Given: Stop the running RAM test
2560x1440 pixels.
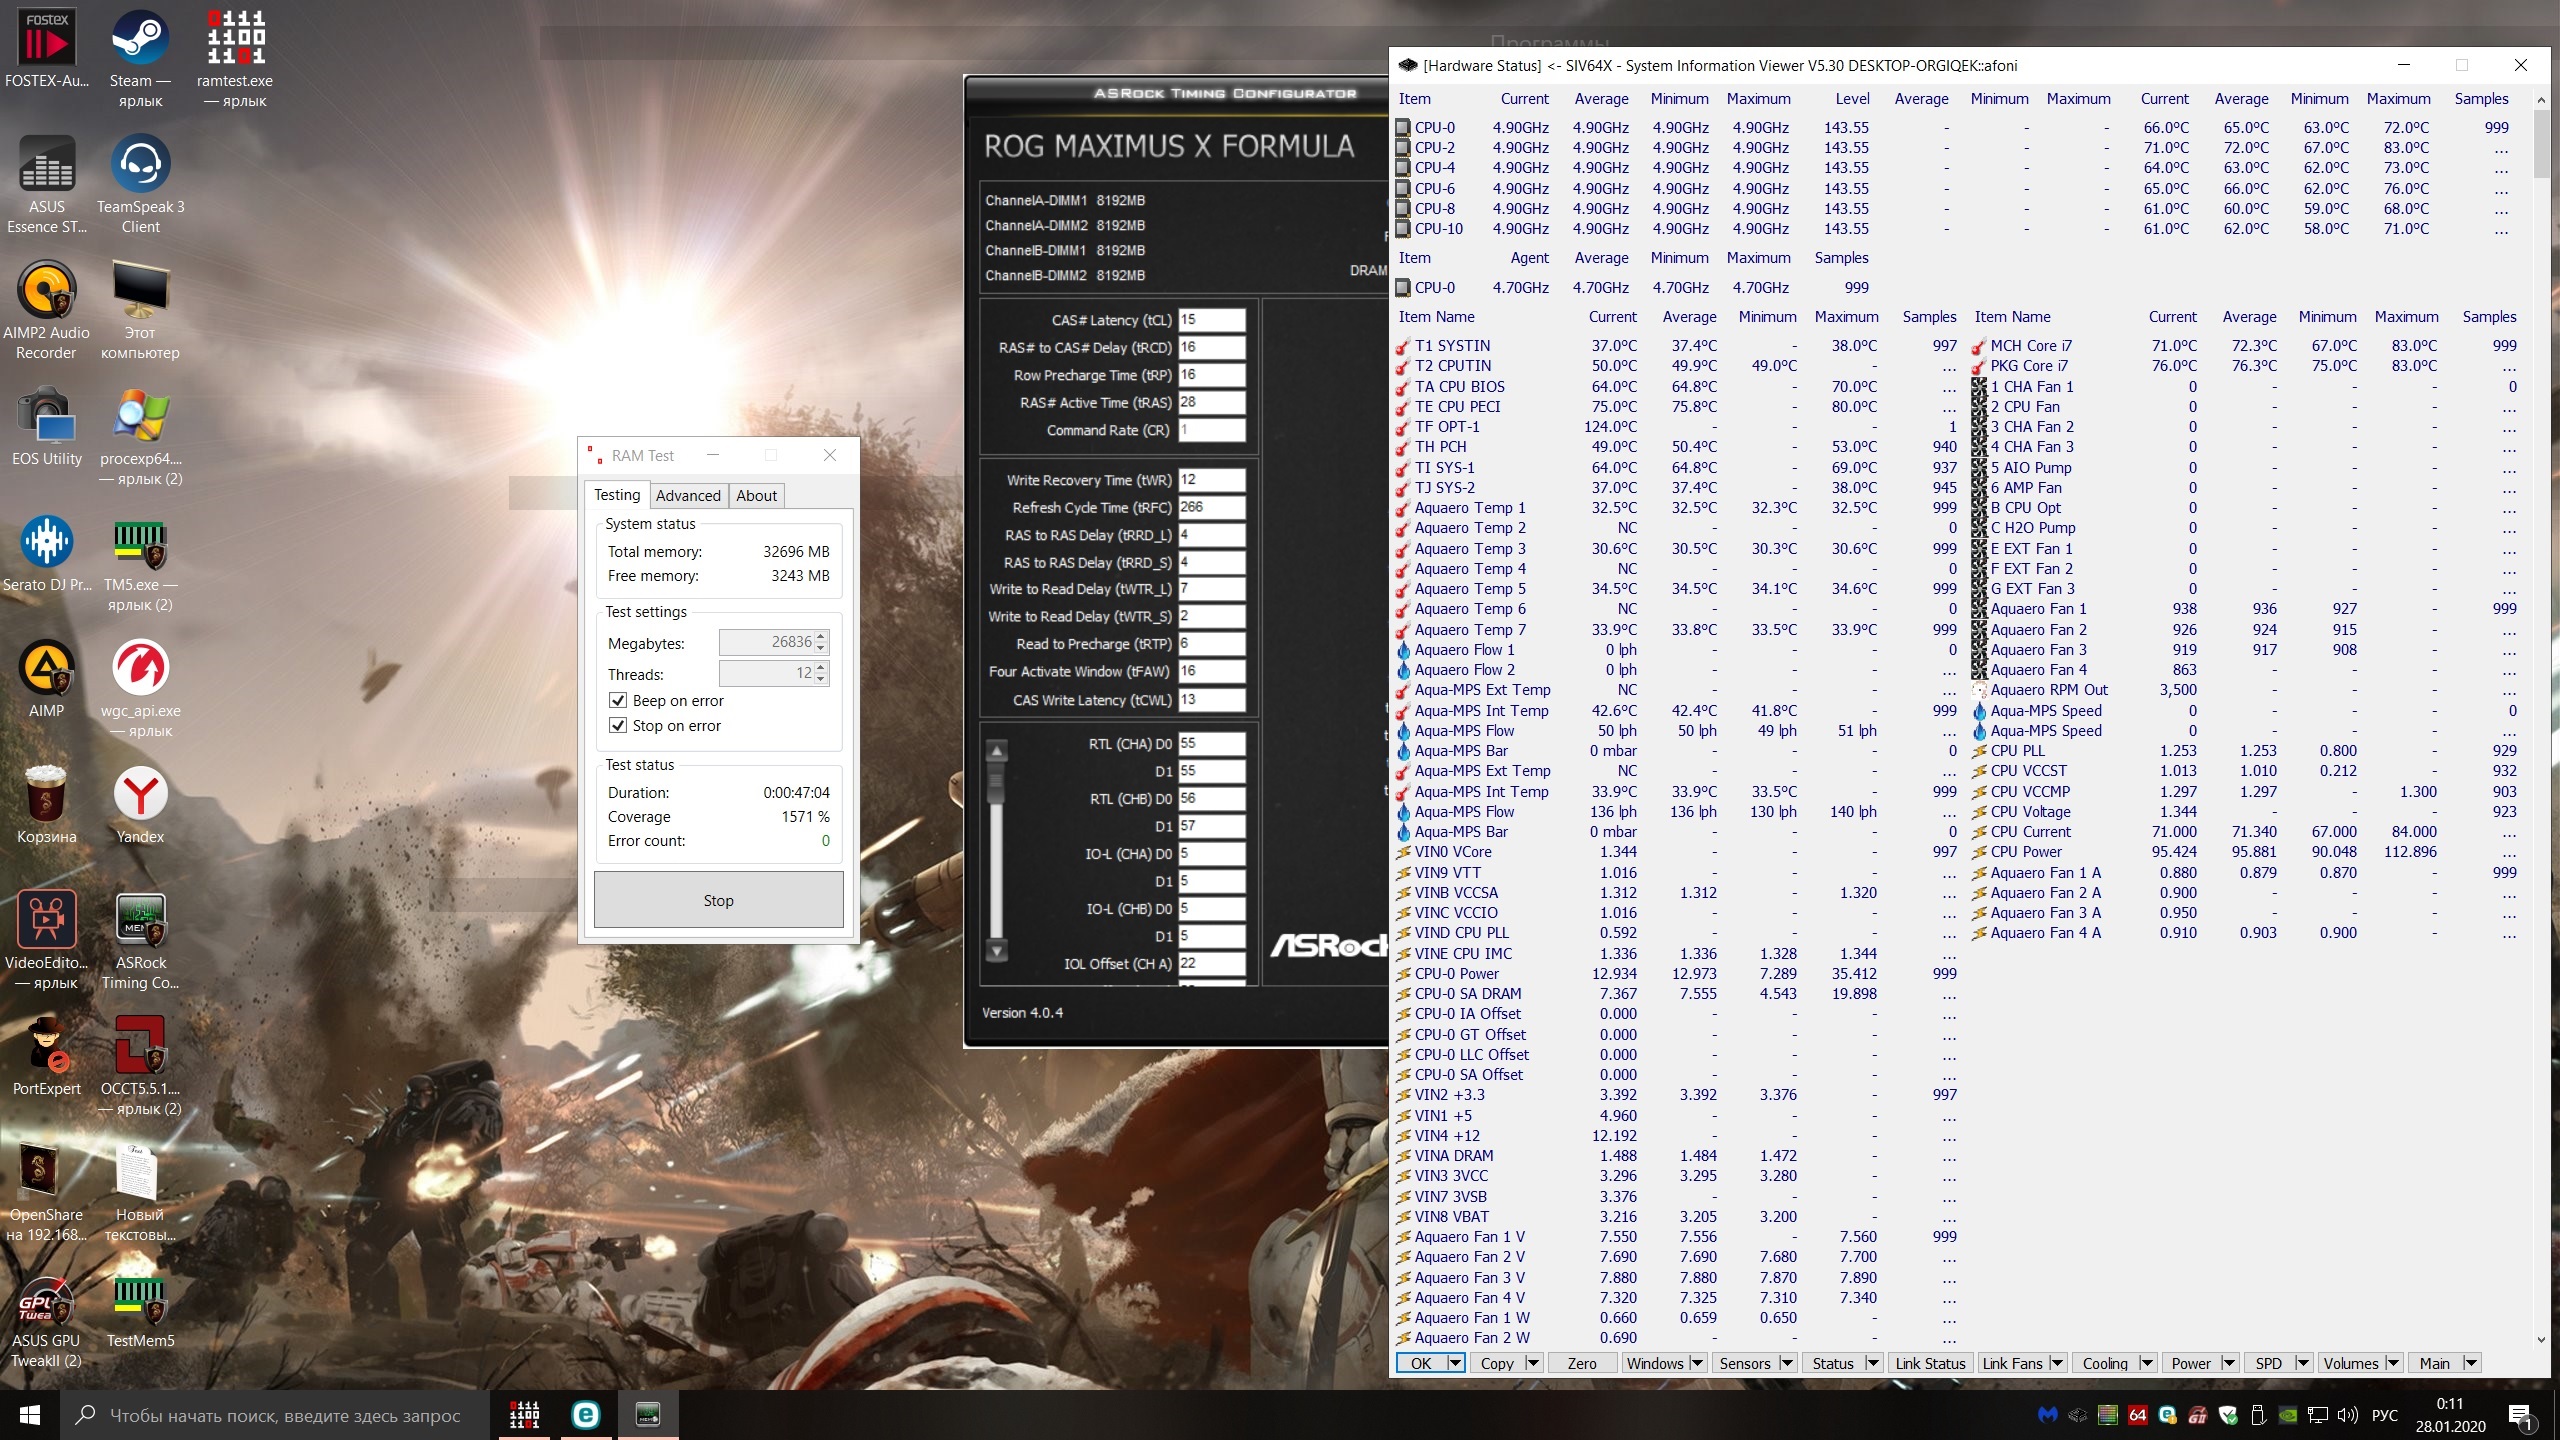Looking at the screenshot, I should click(x=718, y=900).
